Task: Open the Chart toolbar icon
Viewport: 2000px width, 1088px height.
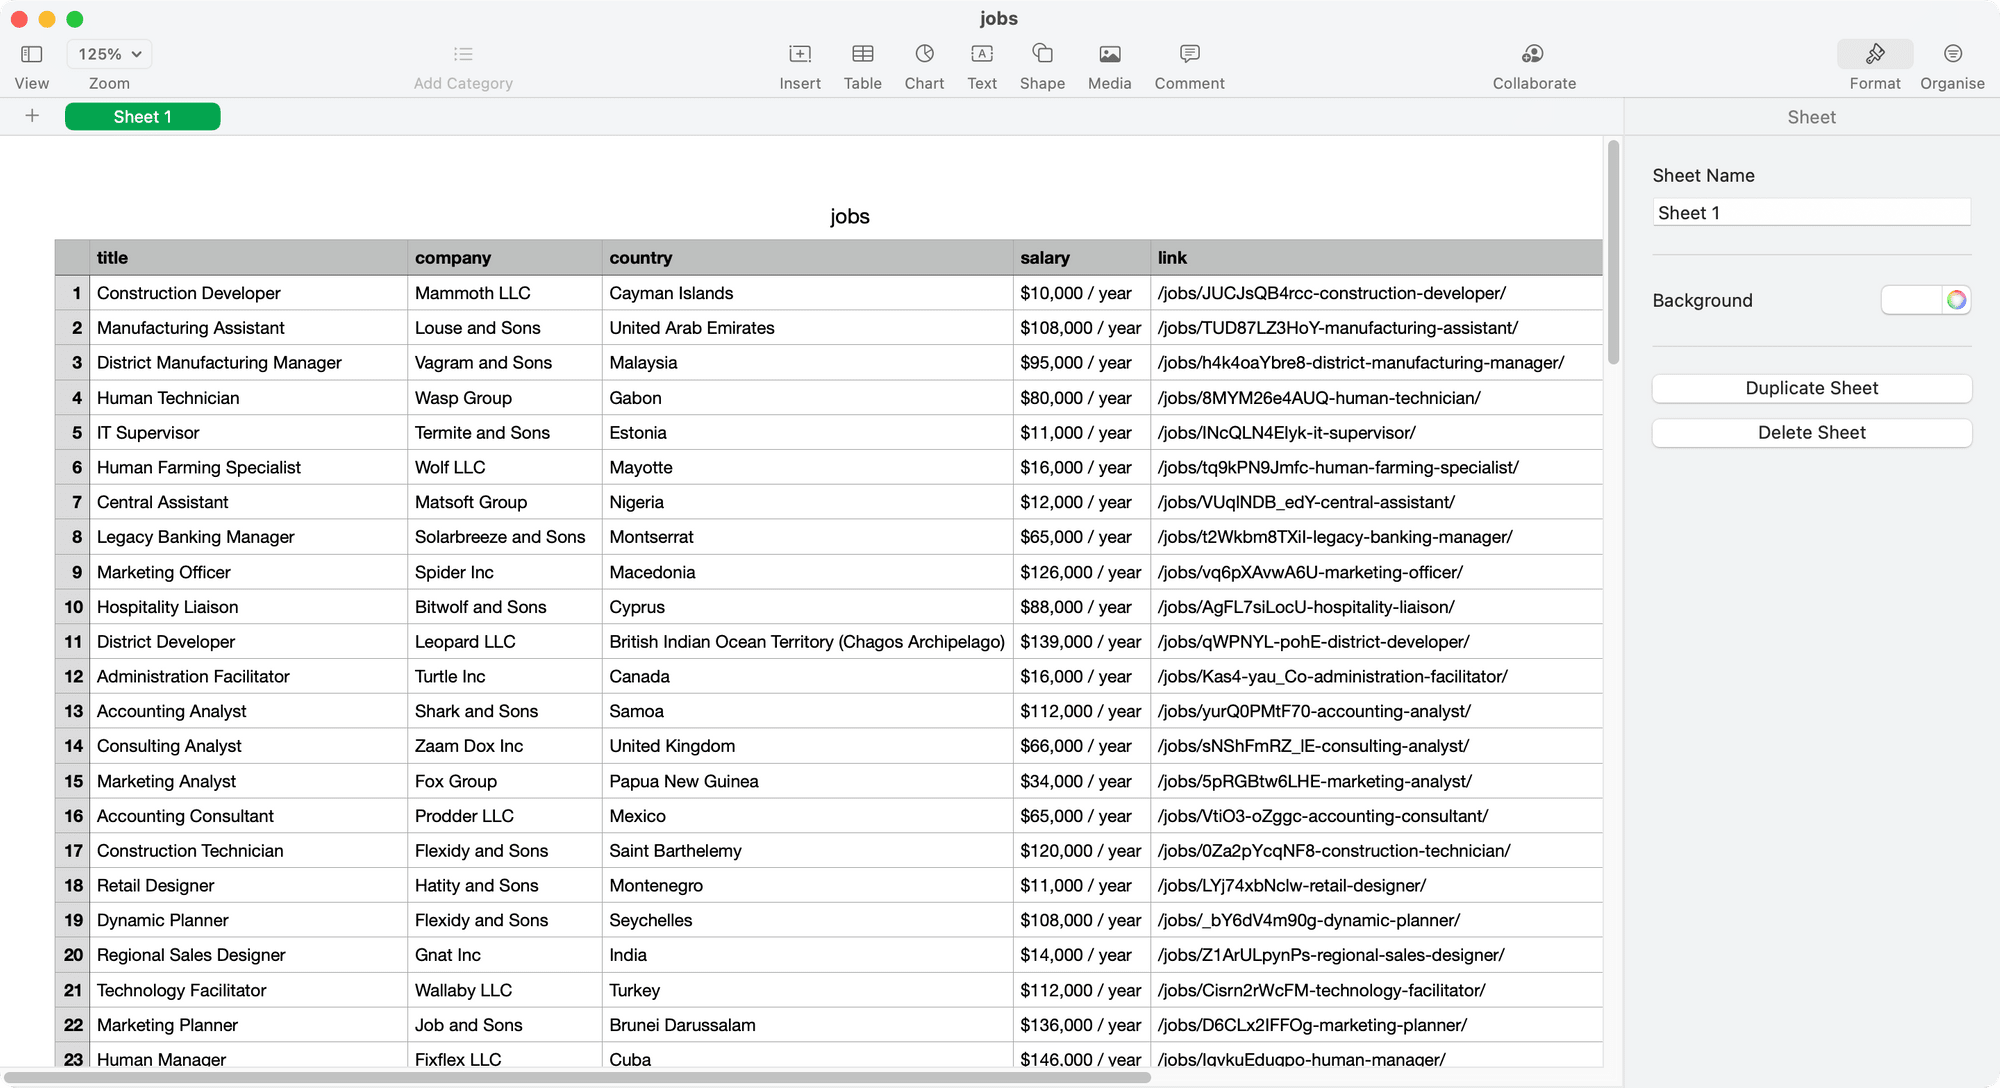Action: tap(924, 54)
